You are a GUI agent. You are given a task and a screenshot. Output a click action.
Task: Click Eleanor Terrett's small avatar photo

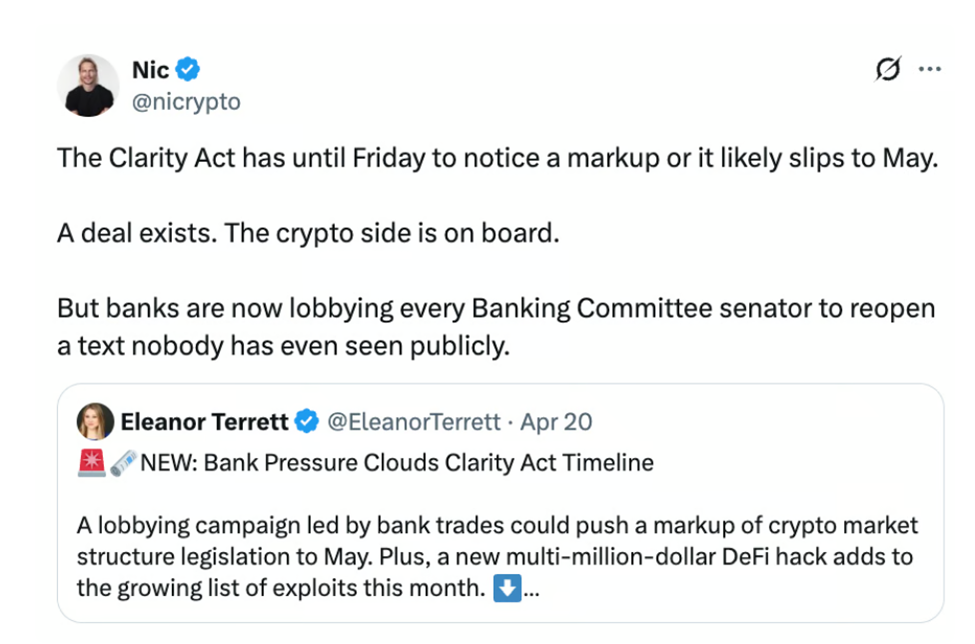(x=95, y=422)
